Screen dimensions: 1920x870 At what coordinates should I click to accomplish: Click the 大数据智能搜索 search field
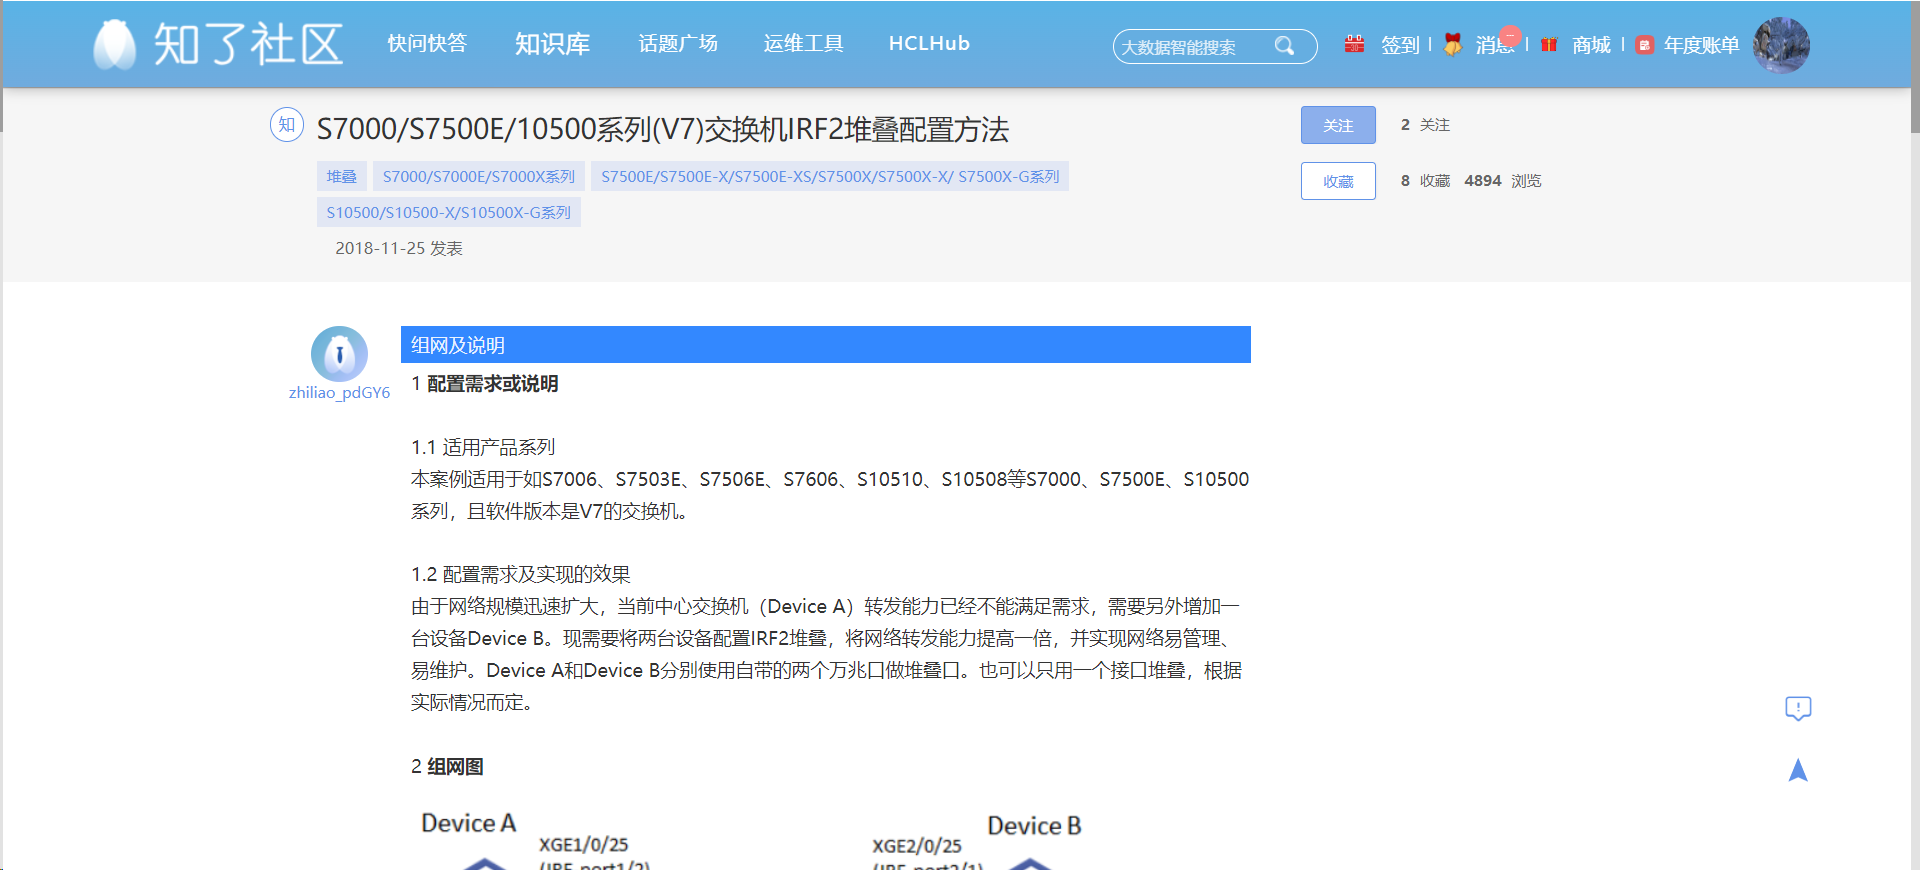(x=1215, y=46)
